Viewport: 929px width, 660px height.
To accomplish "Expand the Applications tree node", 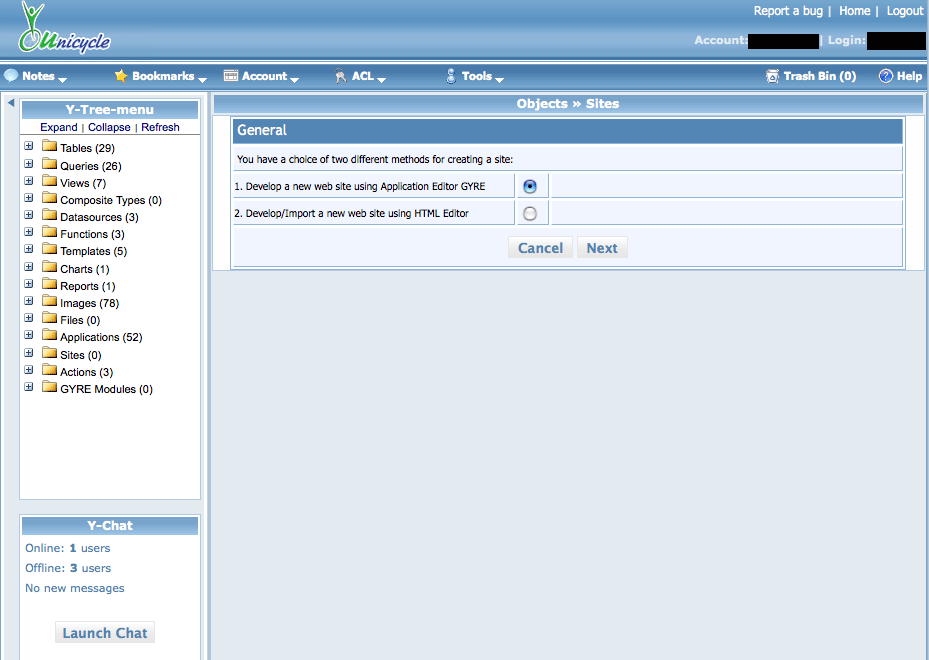I will tap(29, 336).
